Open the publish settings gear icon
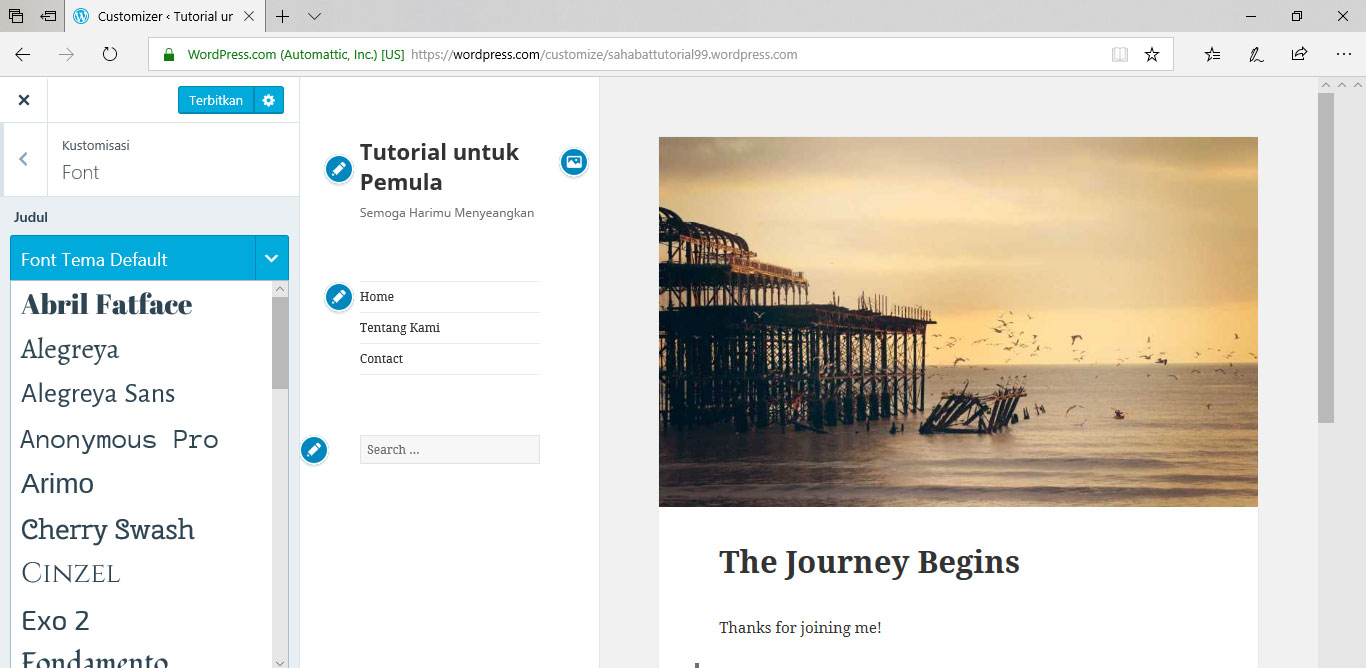The image size is (1366, 668). [268, 100]
